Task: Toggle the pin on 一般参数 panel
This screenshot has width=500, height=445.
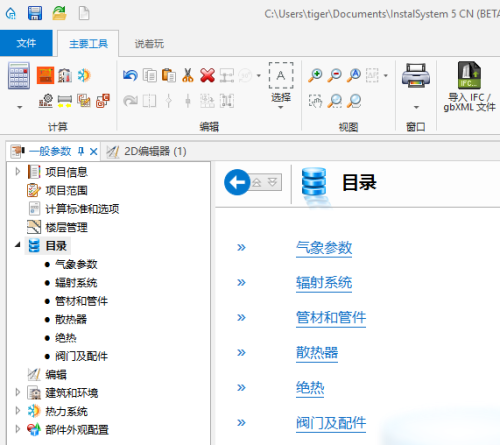Action: pos(81,151)
